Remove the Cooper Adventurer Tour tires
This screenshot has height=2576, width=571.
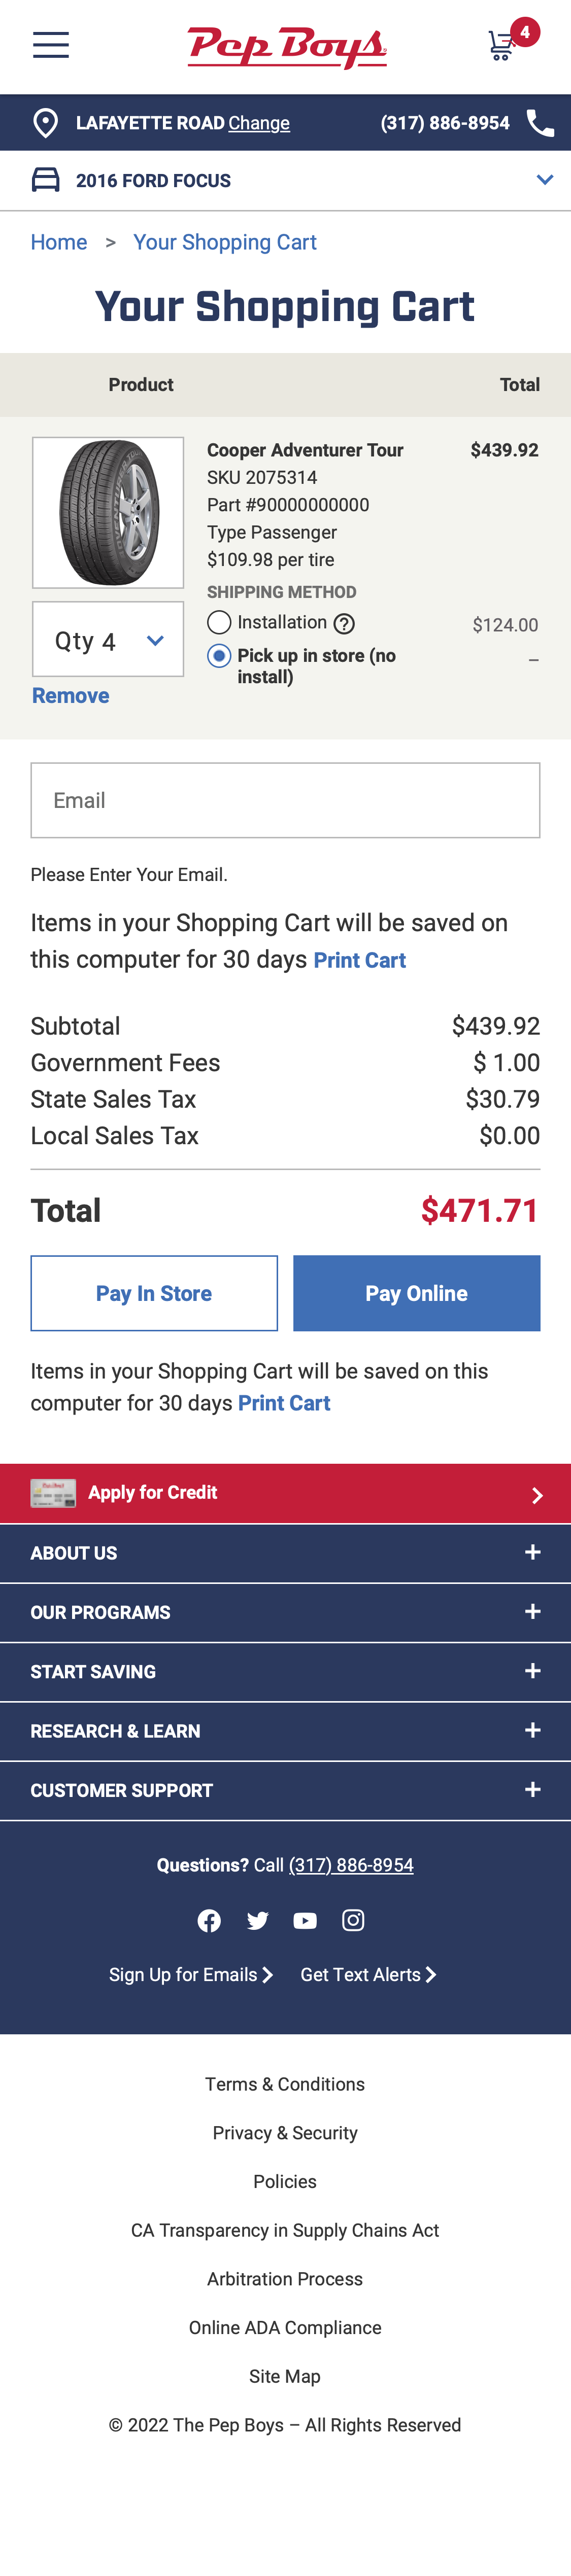click(70, 694)
